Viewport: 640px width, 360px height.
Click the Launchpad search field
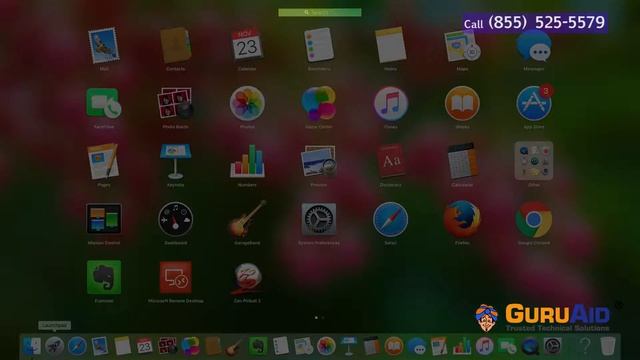(x=320, y=13)
